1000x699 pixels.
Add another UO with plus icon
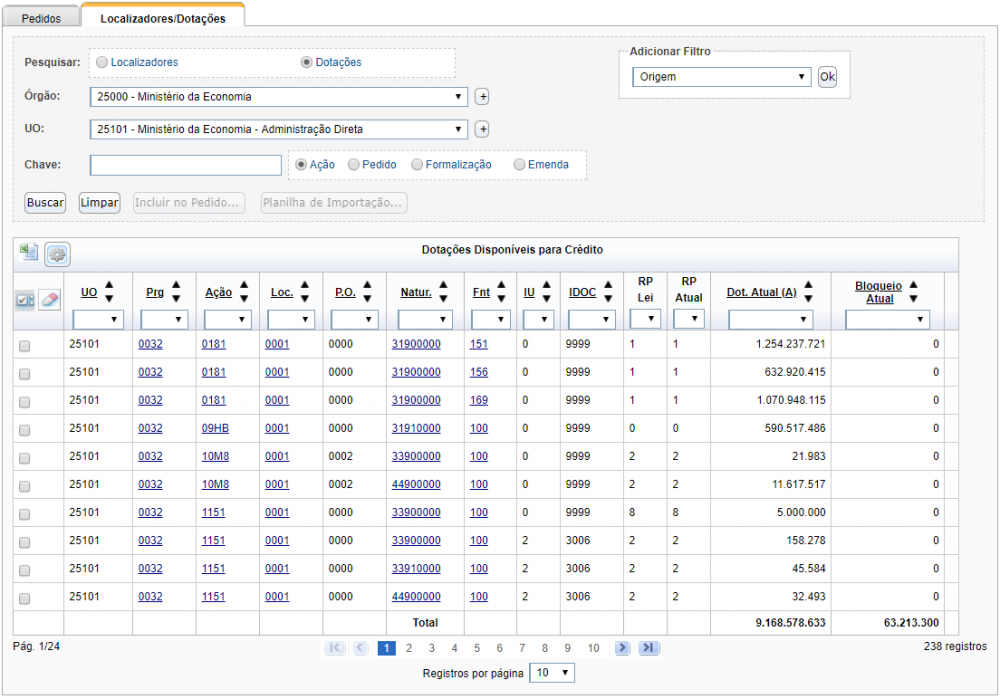tap(483, 129)
